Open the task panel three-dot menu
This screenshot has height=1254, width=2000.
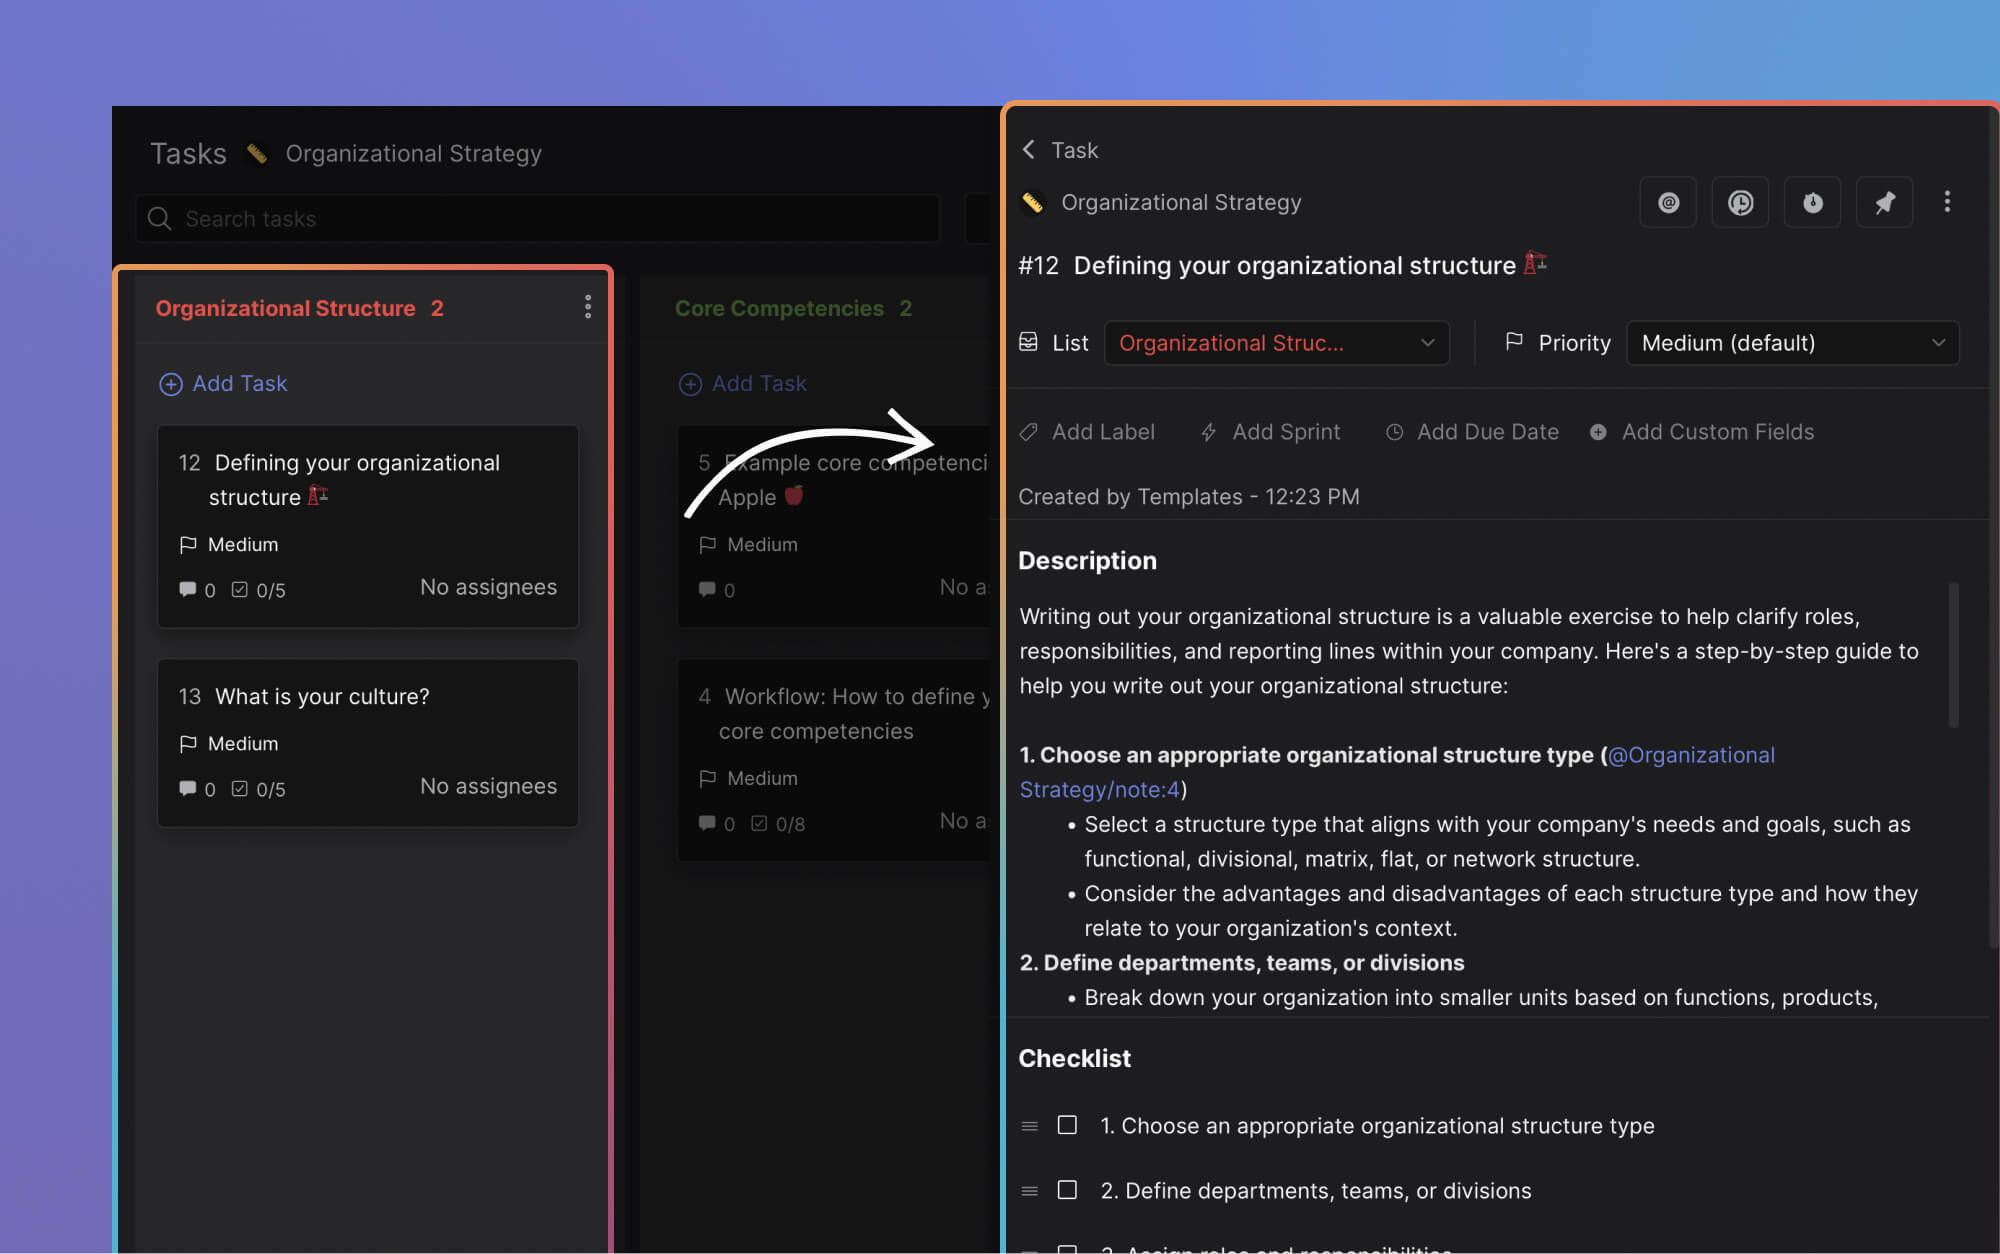(x=1946, y=202)
